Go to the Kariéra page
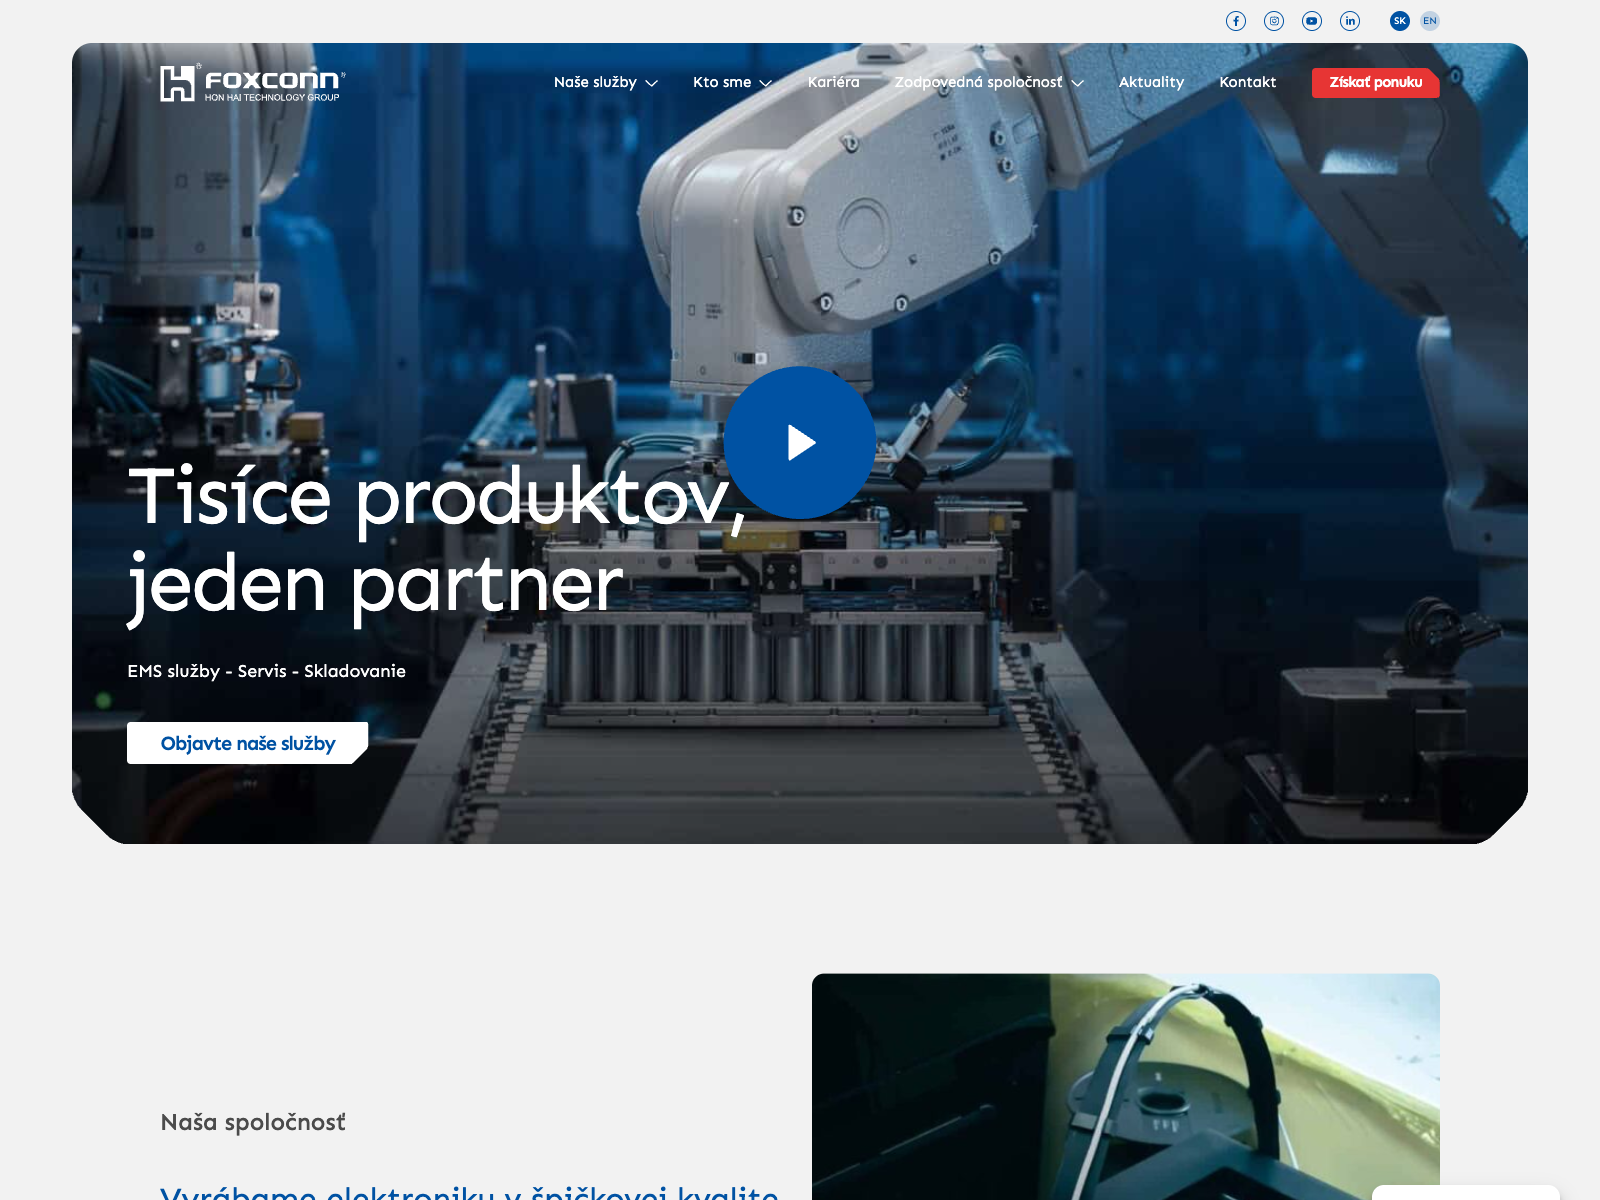Screen dimensions: 1600x1200 833,82
